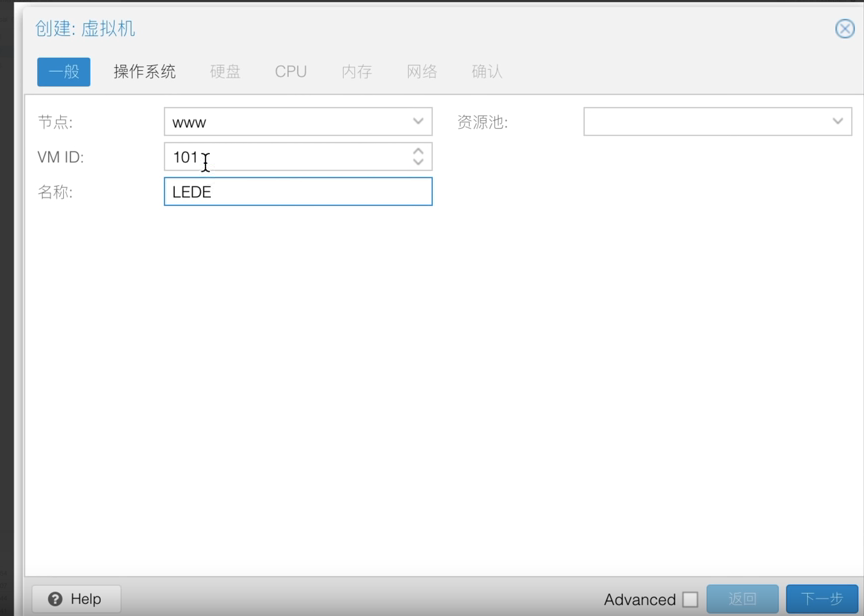Expand the 资源池 resource pool dropdown

pyautogui.click(x=838, y=121)
